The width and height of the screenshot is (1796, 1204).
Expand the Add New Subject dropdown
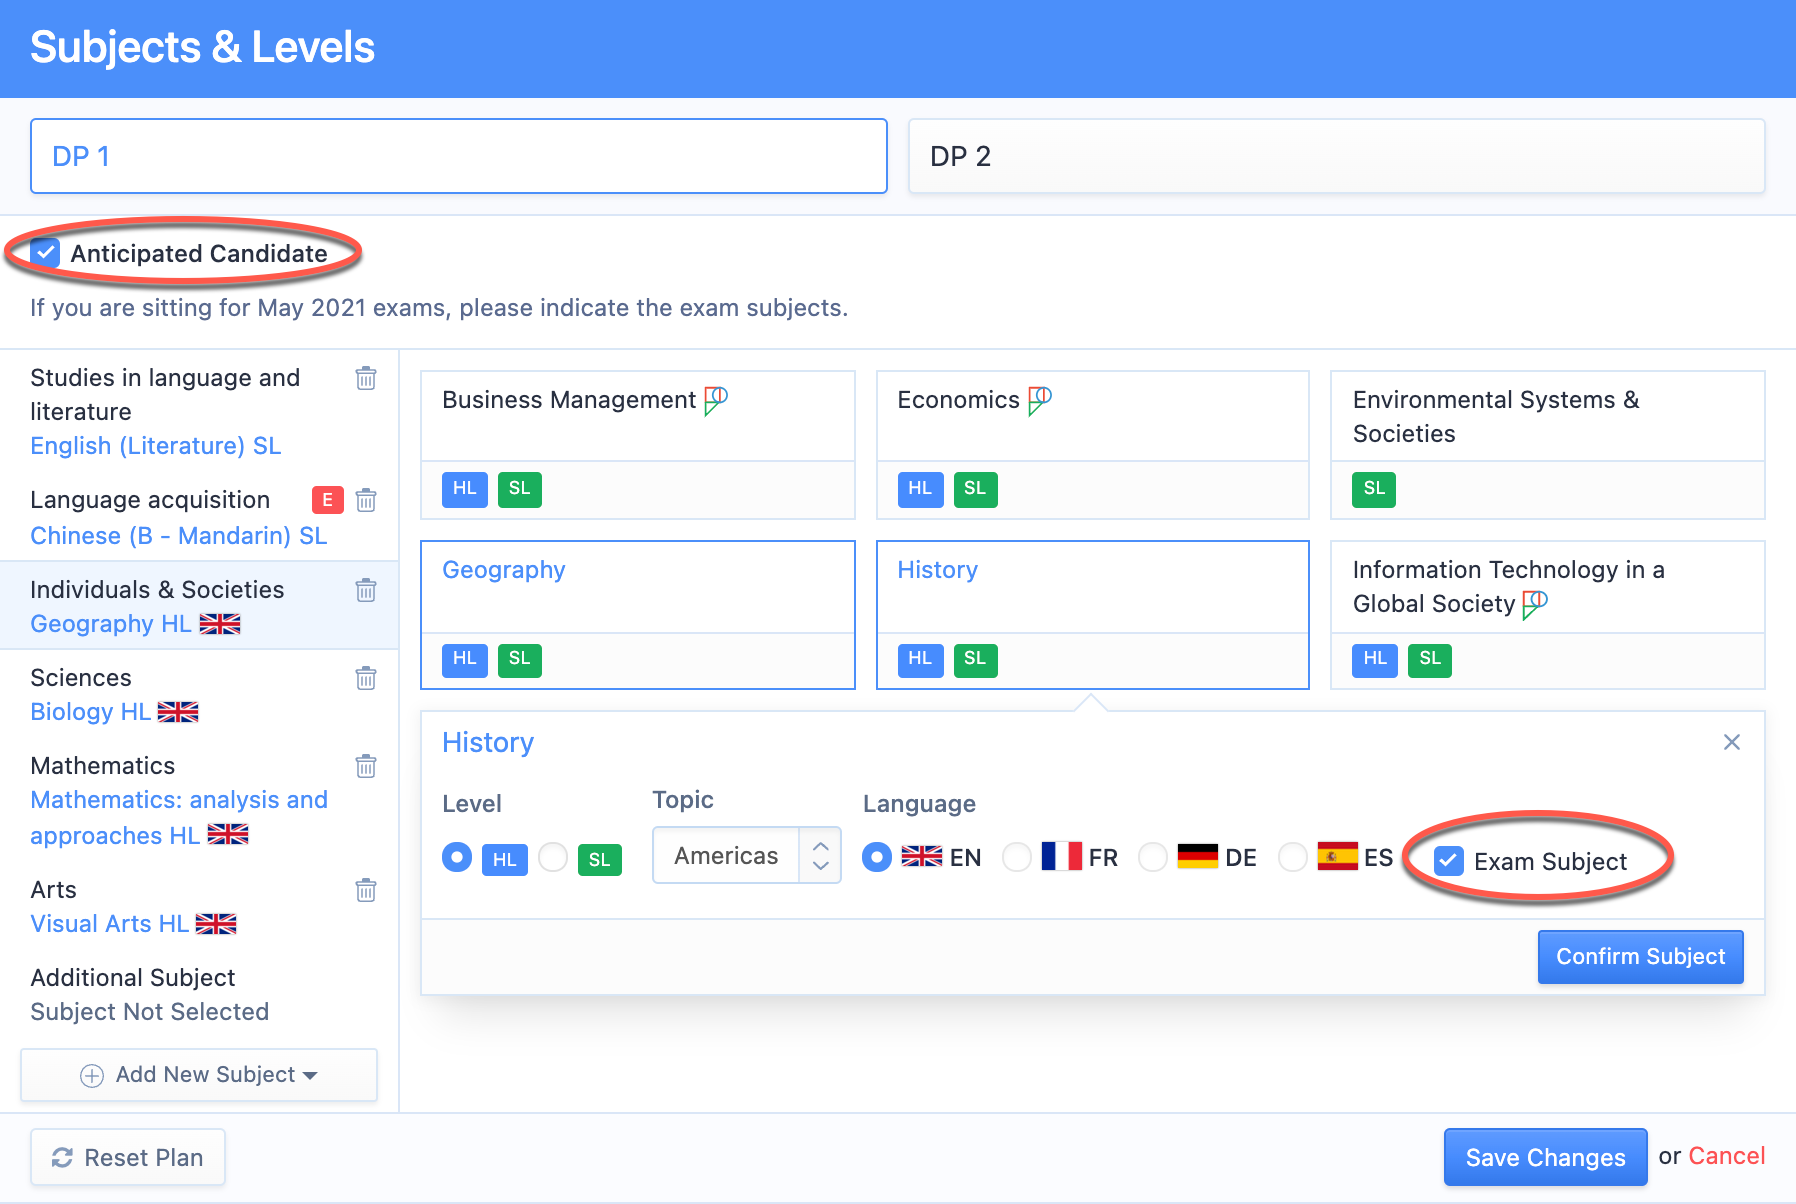point(199,1075)
